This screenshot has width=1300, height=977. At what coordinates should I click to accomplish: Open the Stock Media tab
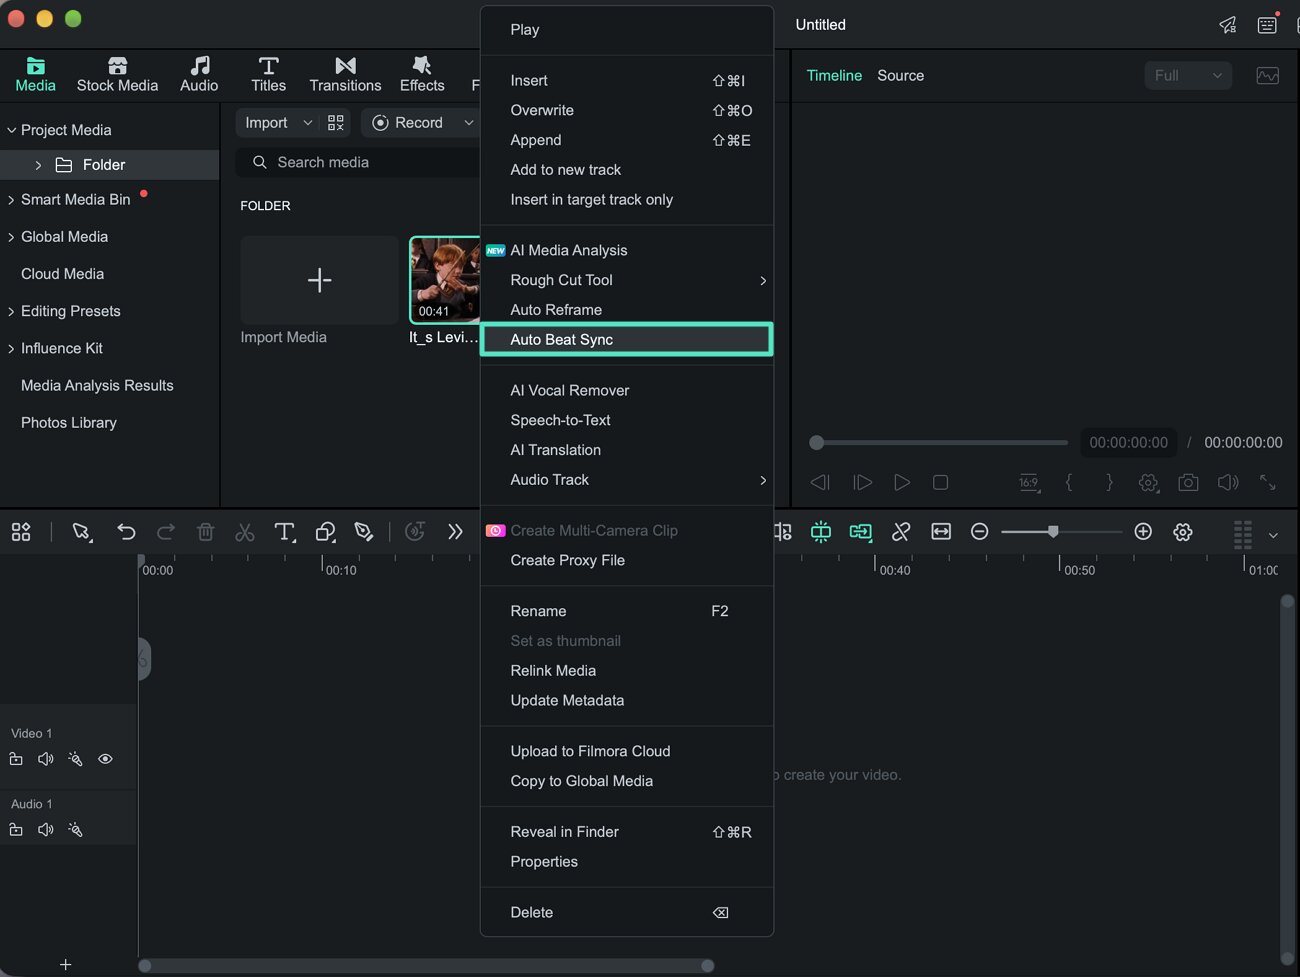click(x=117, y=75)
